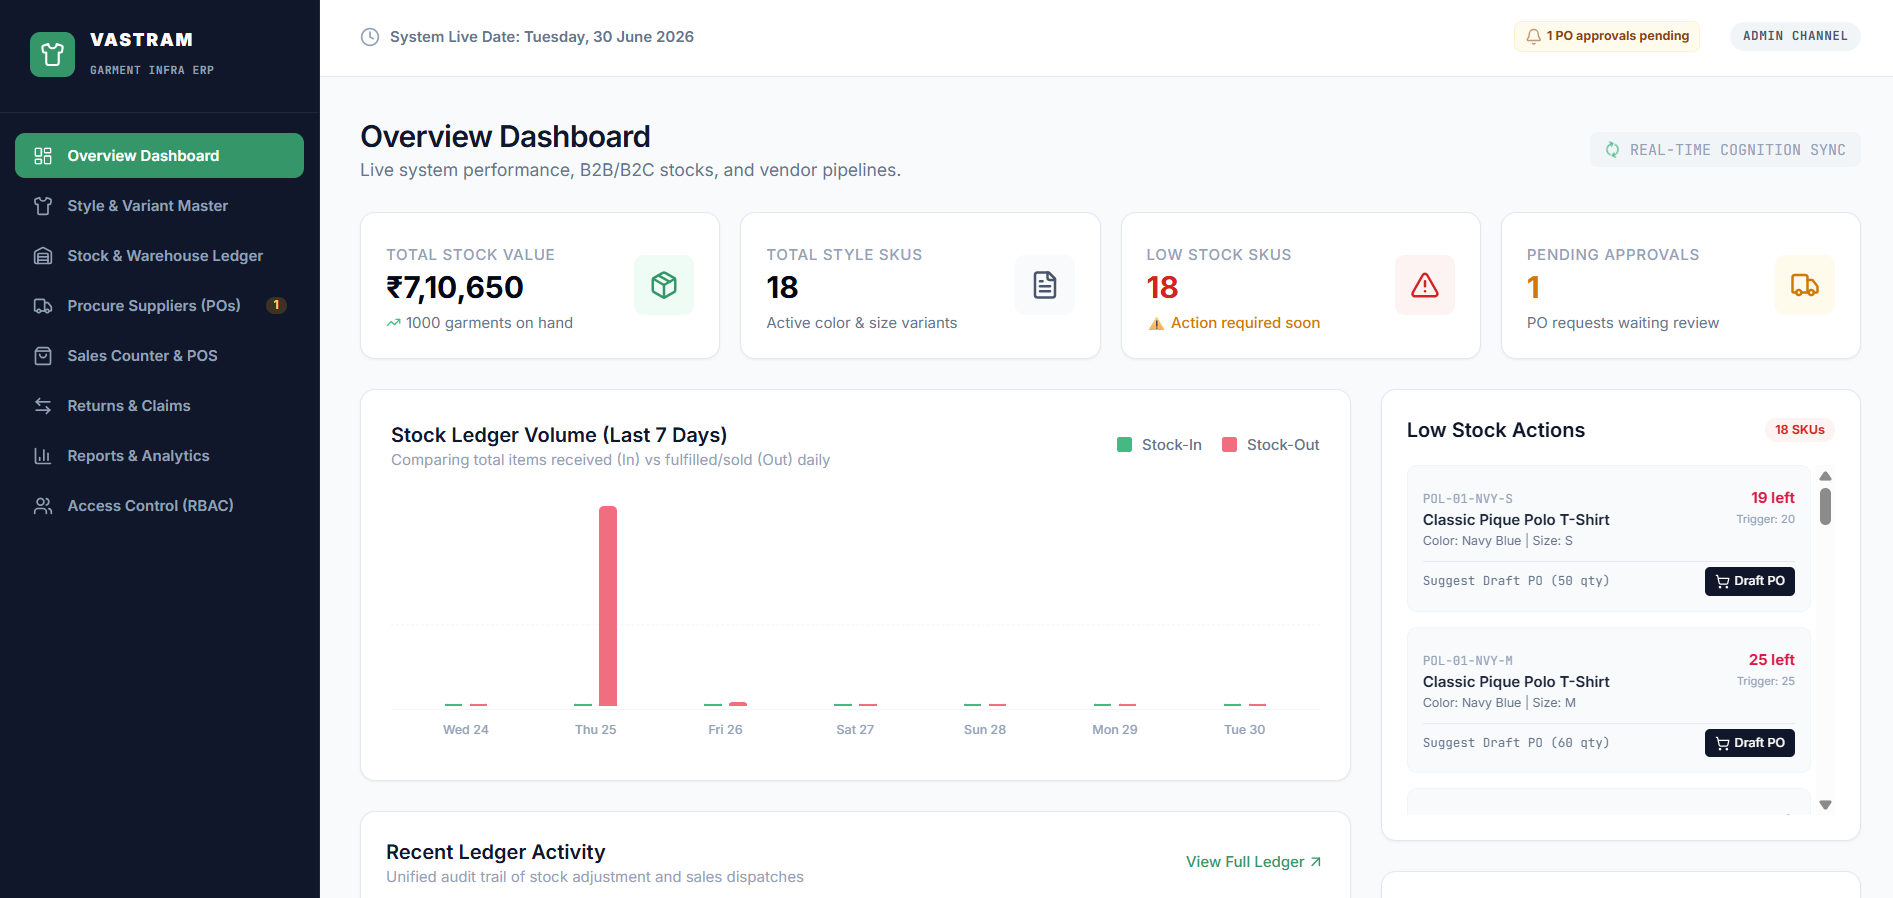
Task: Open View Full Ledger link
Action: (x=1253, y=862)
